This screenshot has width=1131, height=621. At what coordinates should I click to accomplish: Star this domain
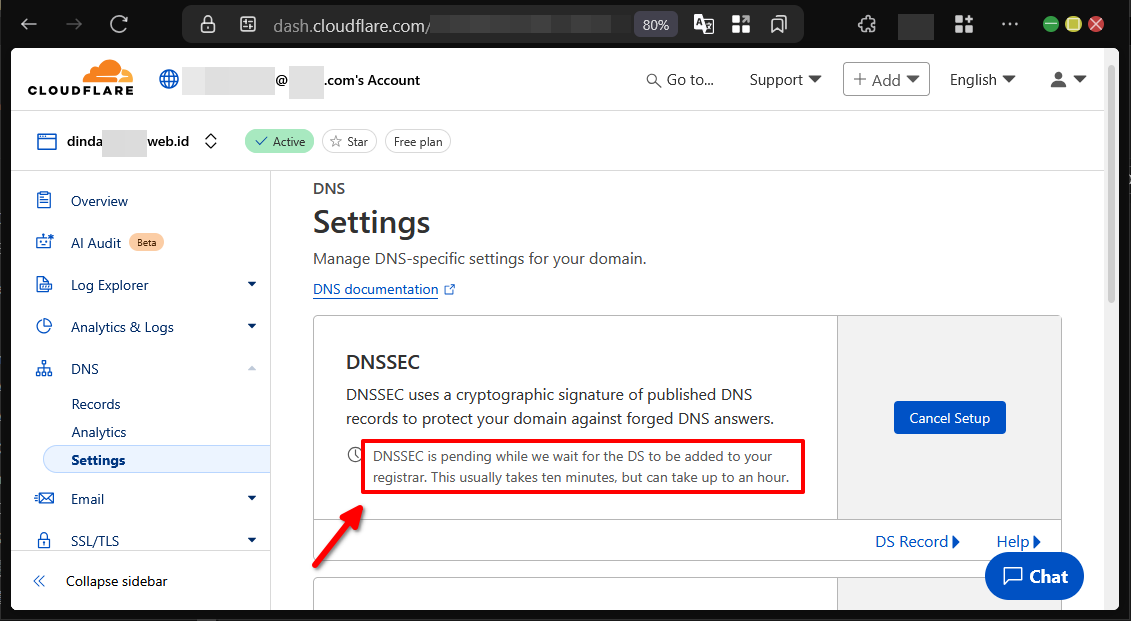[x=349, y=141]
